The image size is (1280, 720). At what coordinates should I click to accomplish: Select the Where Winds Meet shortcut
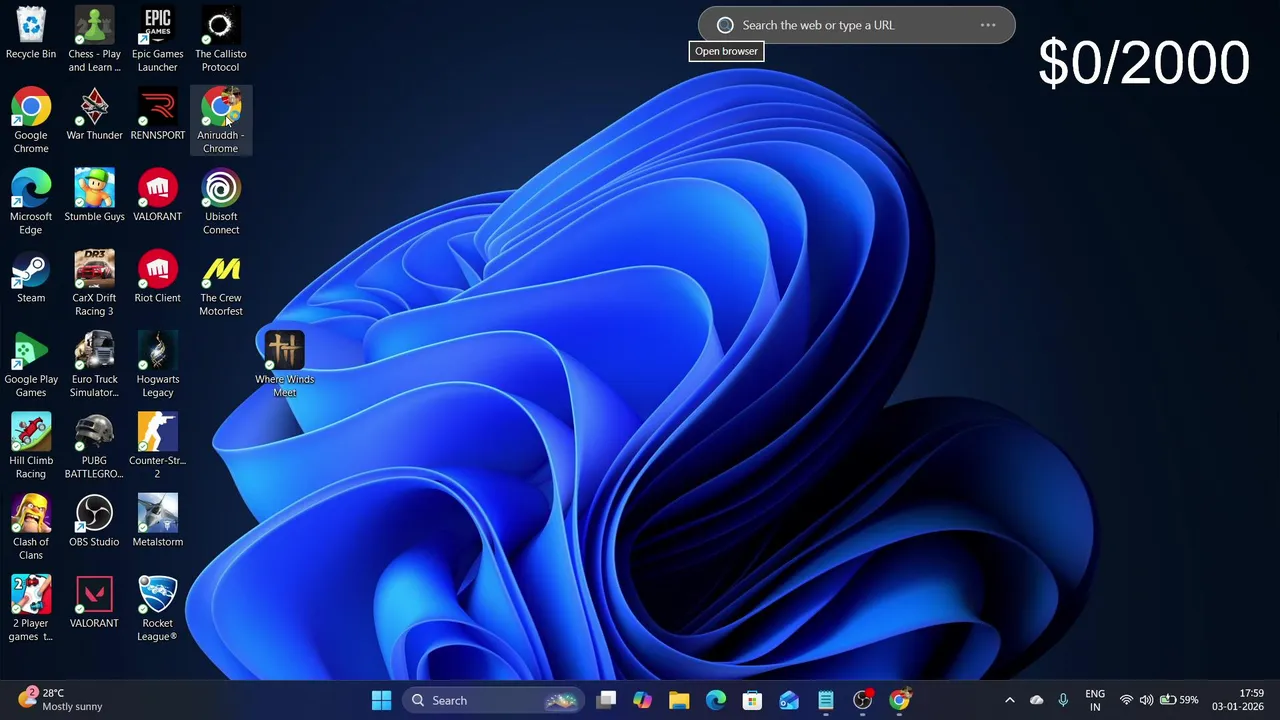pyautogui.click(x=284, y=365)
